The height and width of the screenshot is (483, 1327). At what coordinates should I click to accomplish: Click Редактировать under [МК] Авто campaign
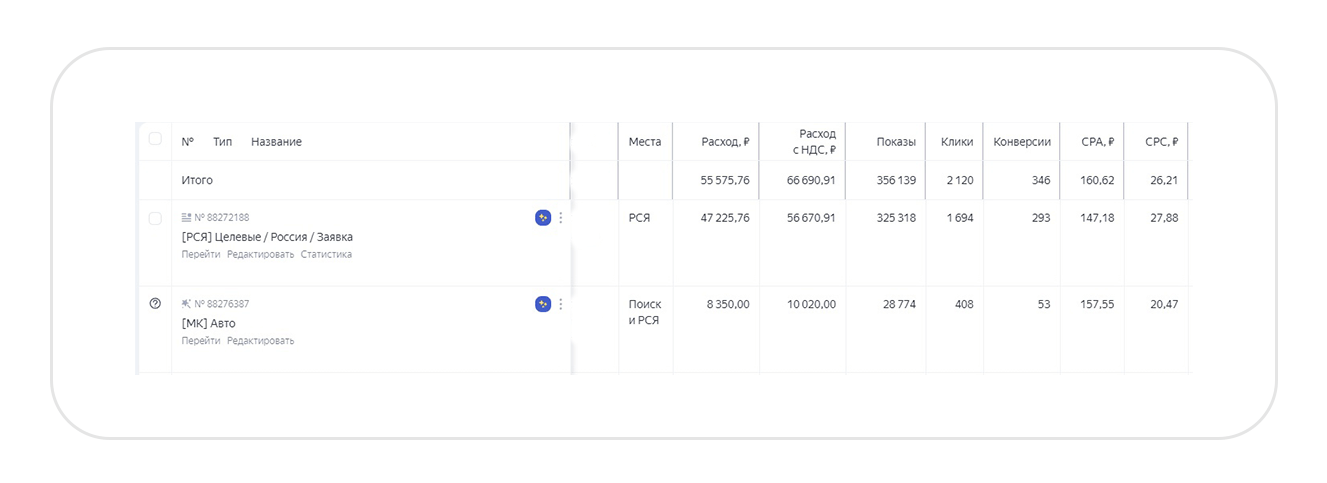[x=260, y=341]
